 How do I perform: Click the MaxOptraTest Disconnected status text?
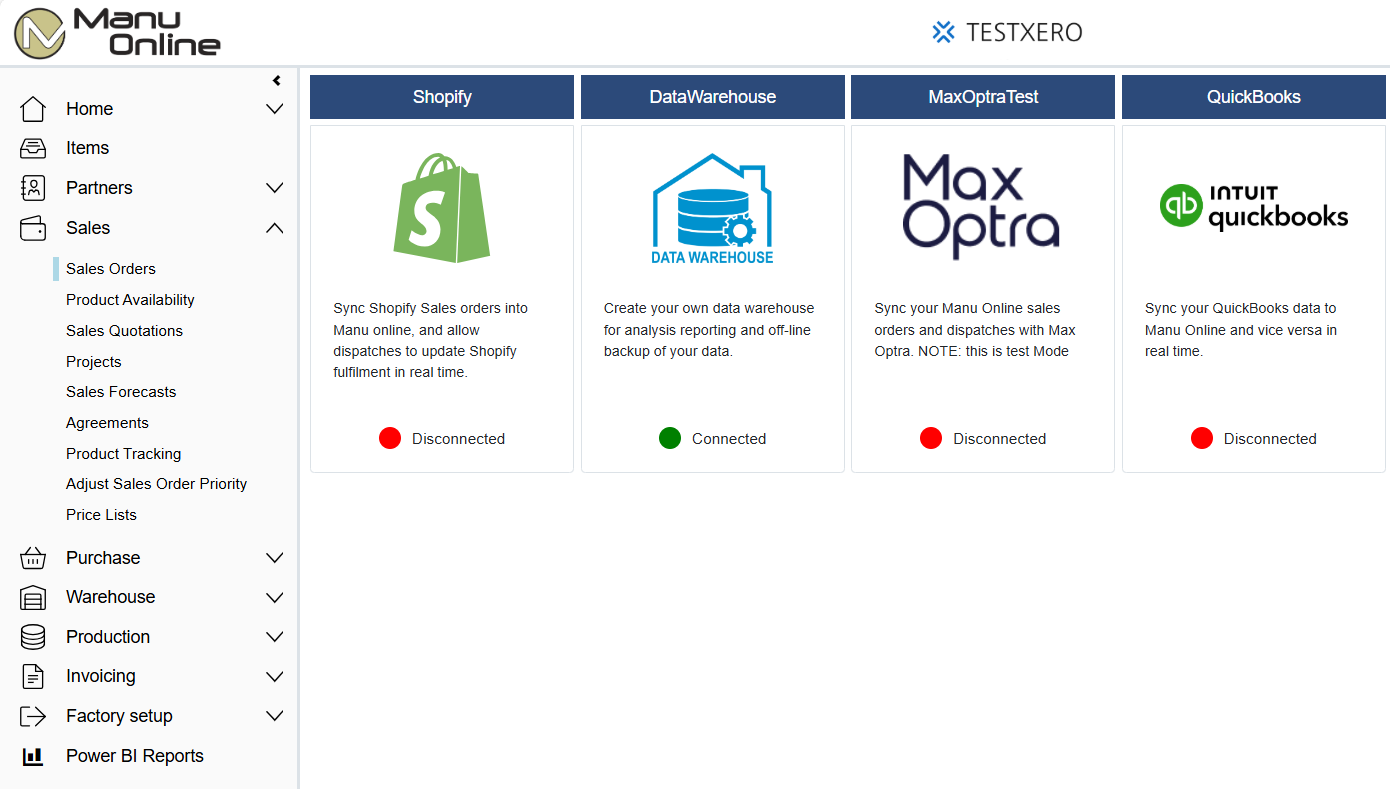(x=999, y=438)
